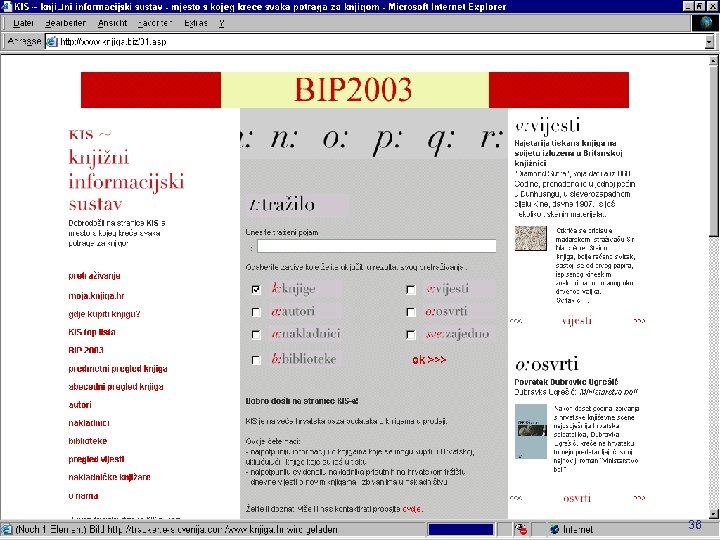Click the r: letter in alphabet strip
This screenshot has width=720, height=540.
click(491, 138)
